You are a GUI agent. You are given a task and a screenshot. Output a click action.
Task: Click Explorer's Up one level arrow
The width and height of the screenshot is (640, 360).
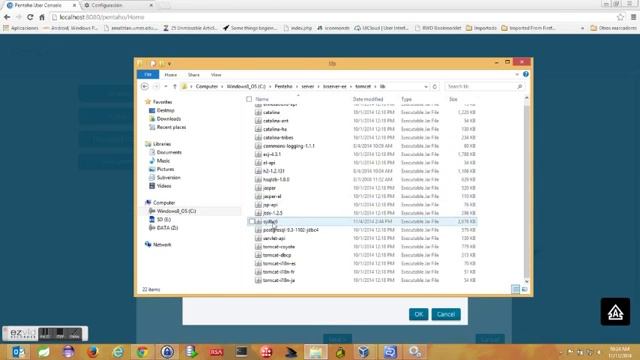click(x=175, y=87)
